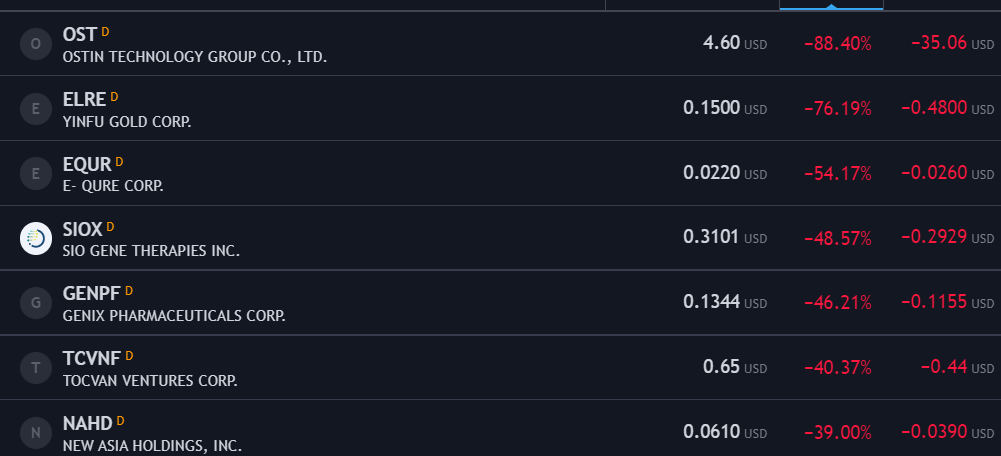Viewport: 1001px width, 456px height.
Task: Click the 0.1500 USD price for ELRE
Action: [x=725, y=108]
